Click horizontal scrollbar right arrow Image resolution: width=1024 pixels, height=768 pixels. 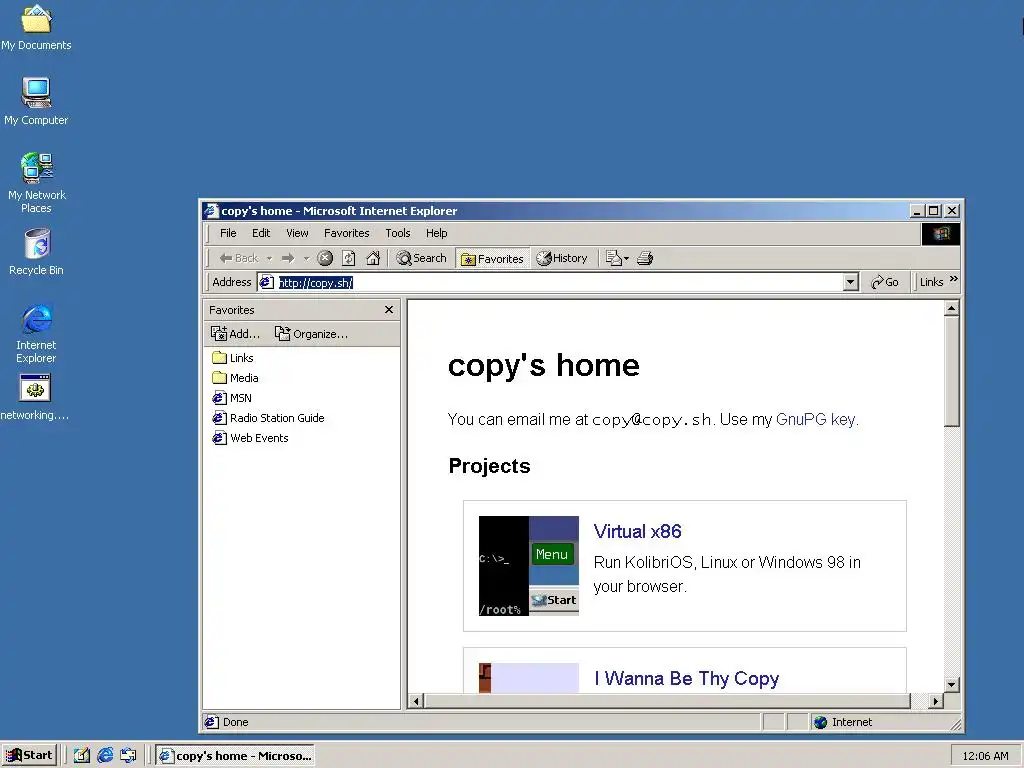point(936,701)
